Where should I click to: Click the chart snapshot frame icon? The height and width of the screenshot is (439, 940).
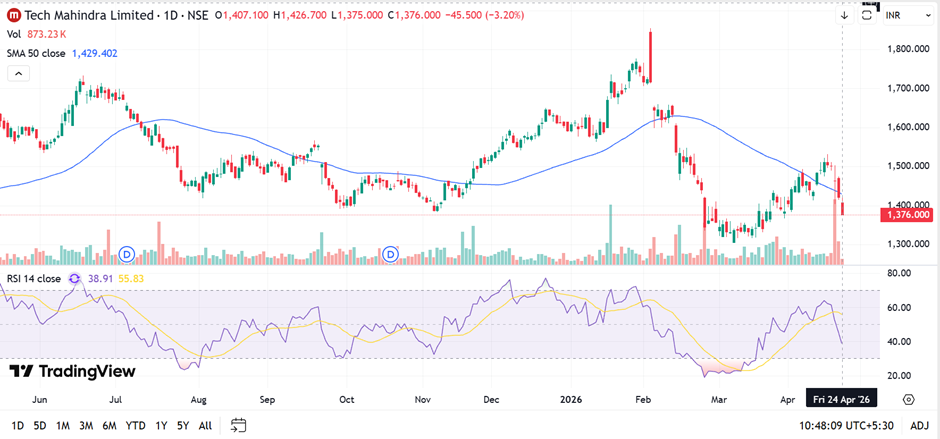(866, 16)
